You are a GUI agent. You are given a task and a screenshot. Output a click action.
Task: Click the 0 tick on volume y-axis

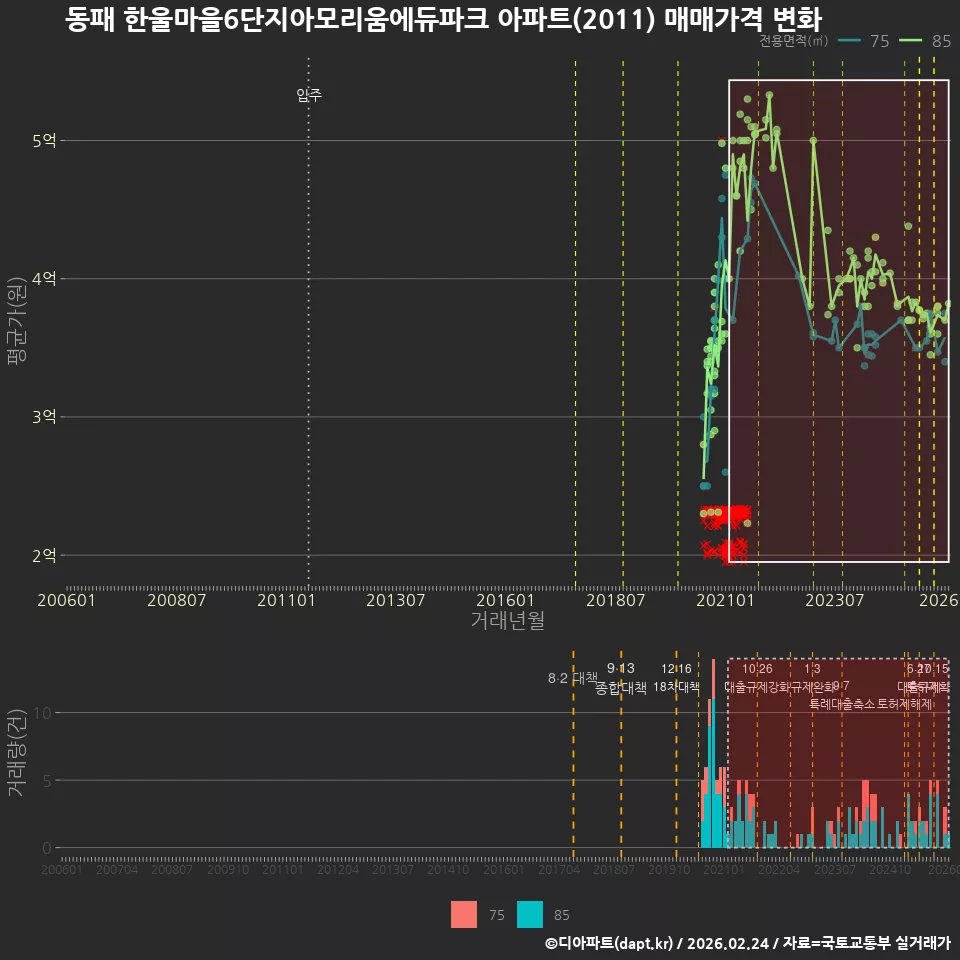click(x=47, y=849)
